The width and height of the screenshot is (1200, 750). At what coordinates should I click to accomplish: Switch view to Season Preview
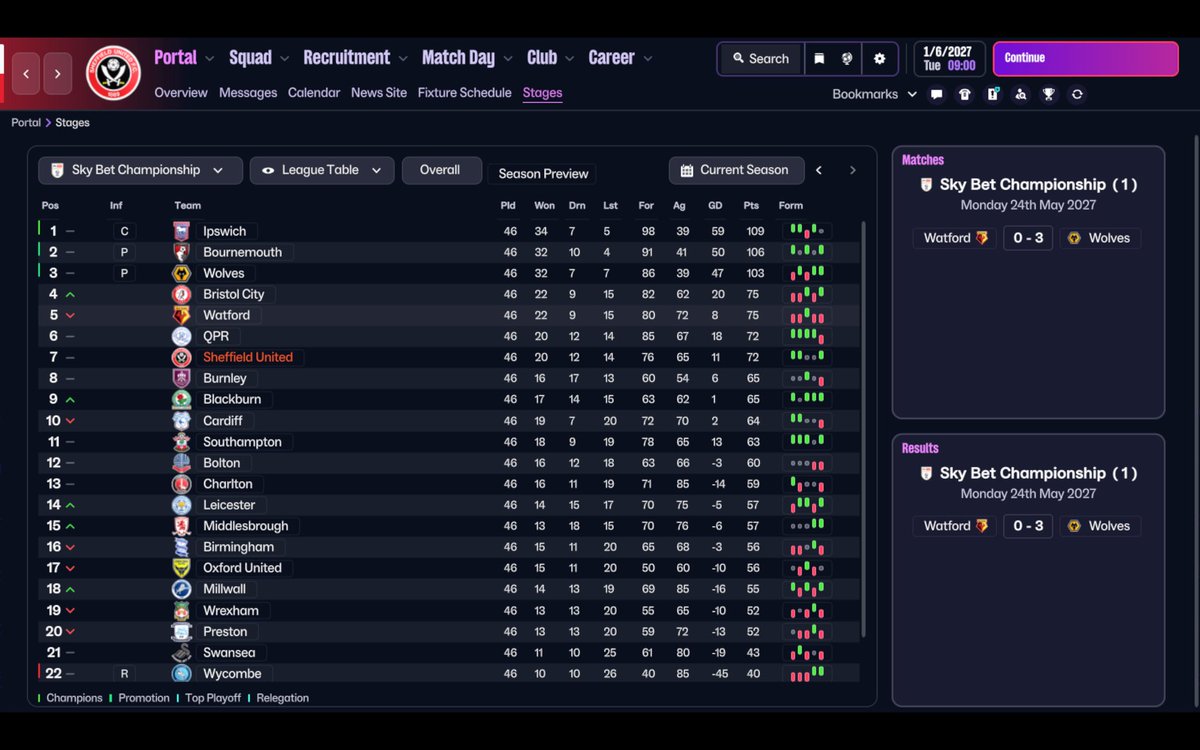tap(542, 173)
